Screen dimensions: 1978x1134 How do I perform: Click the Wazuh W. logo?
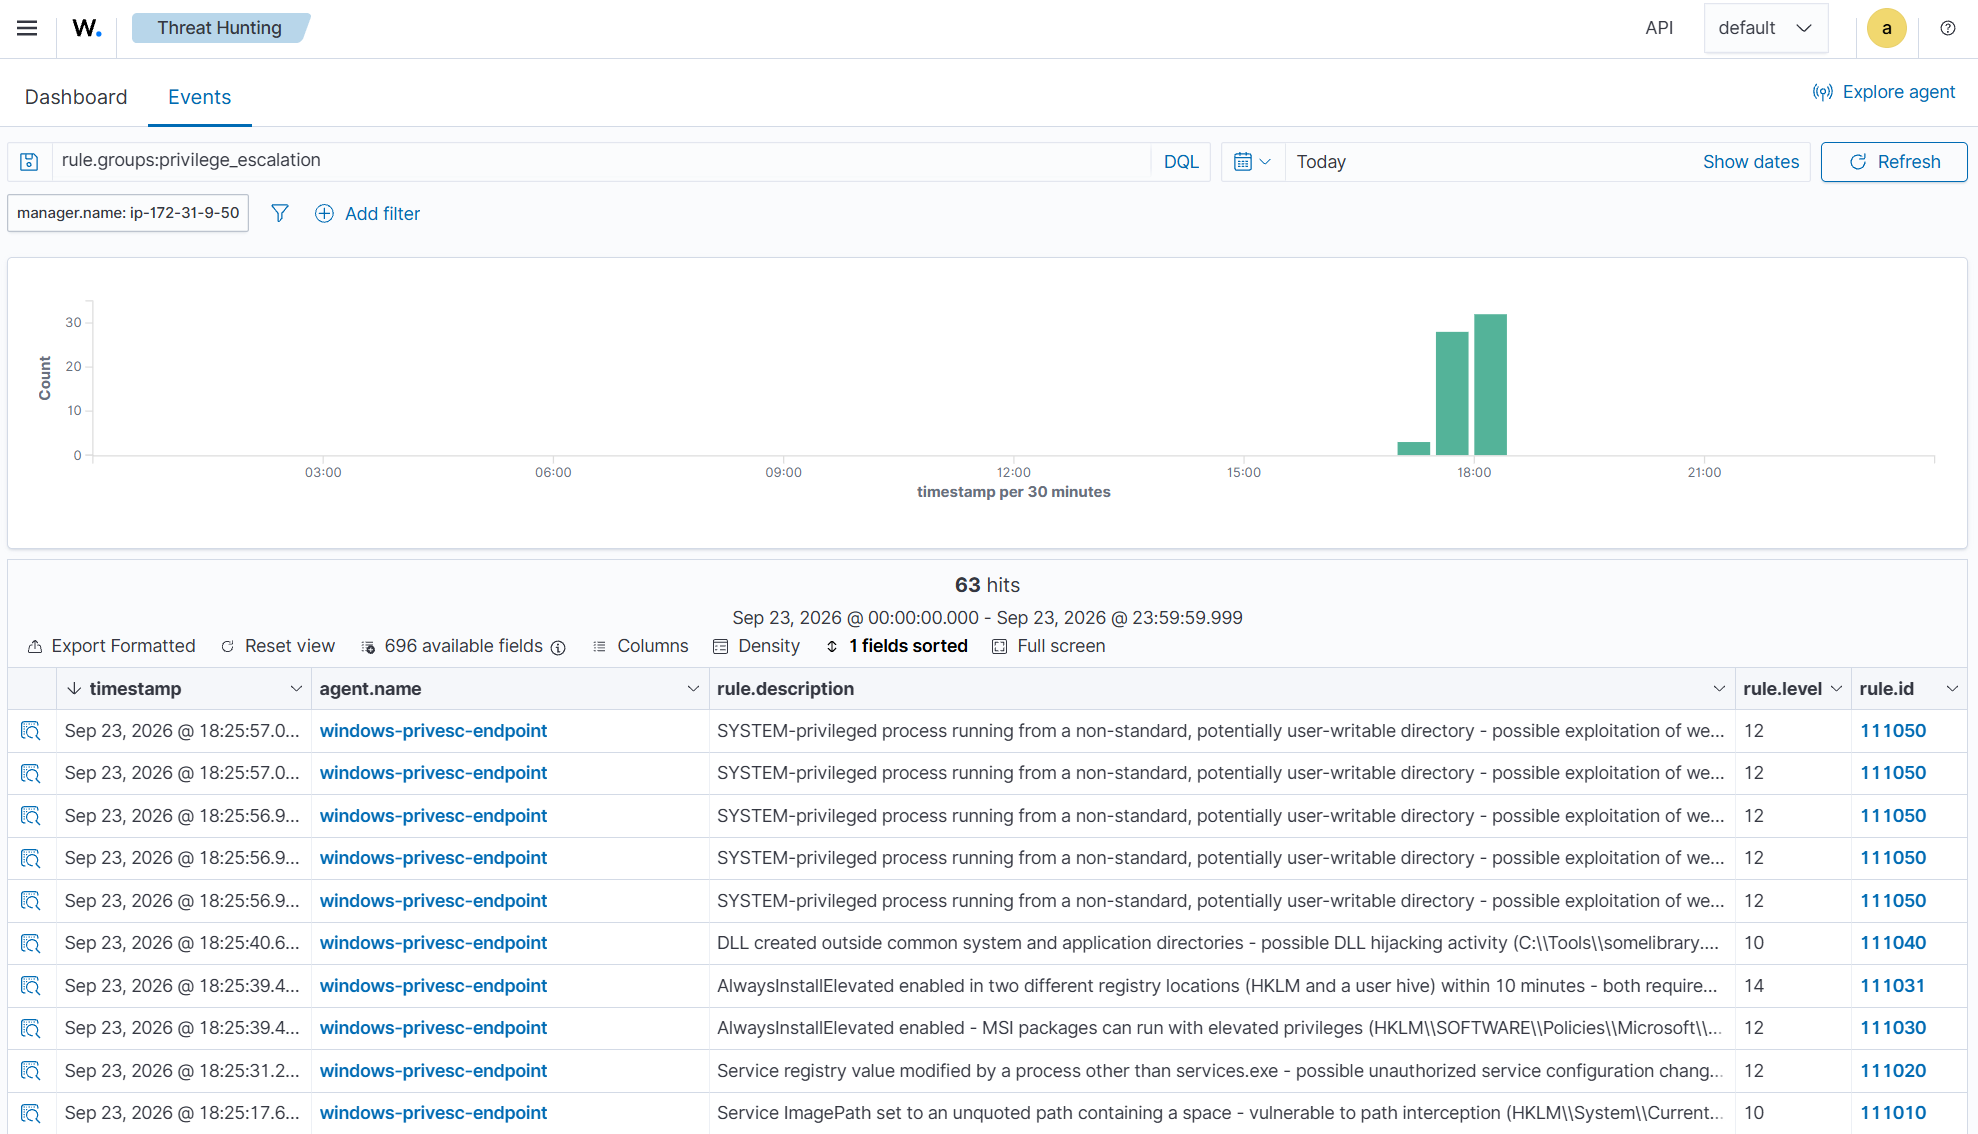(87, 28)
